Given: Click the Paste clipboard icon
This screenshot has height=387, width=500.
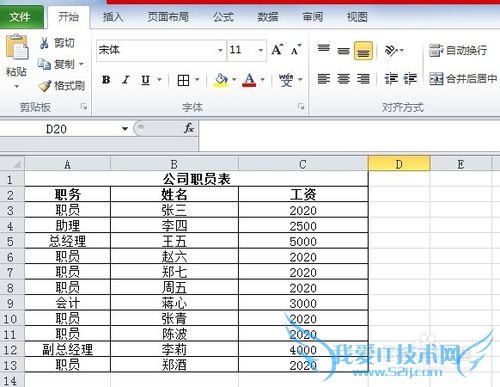Looking at the screenshot, I should click(17, 47).
